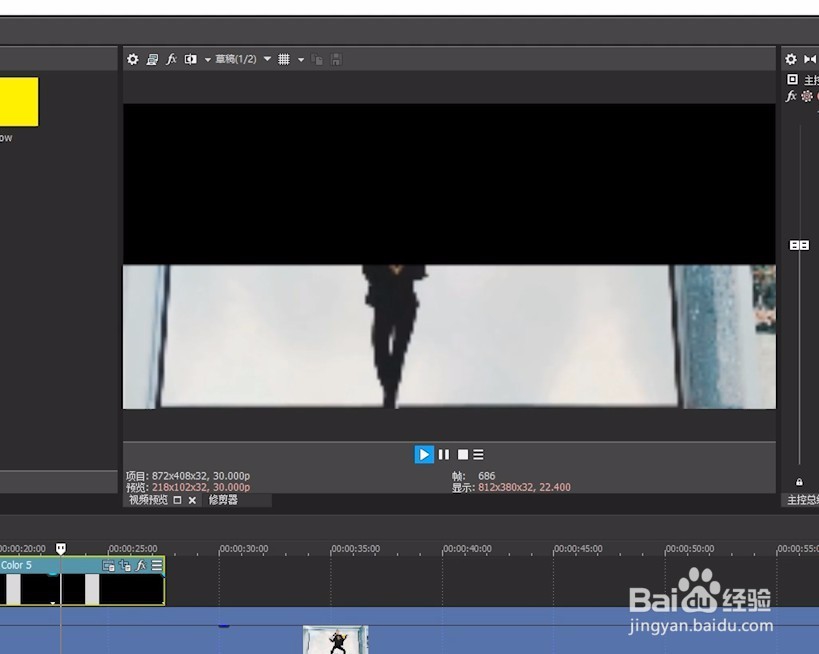Open preview quality dropdown 草稿(1/2)
This screenshot has width=819, height=654.
click(x=243, y=59)
